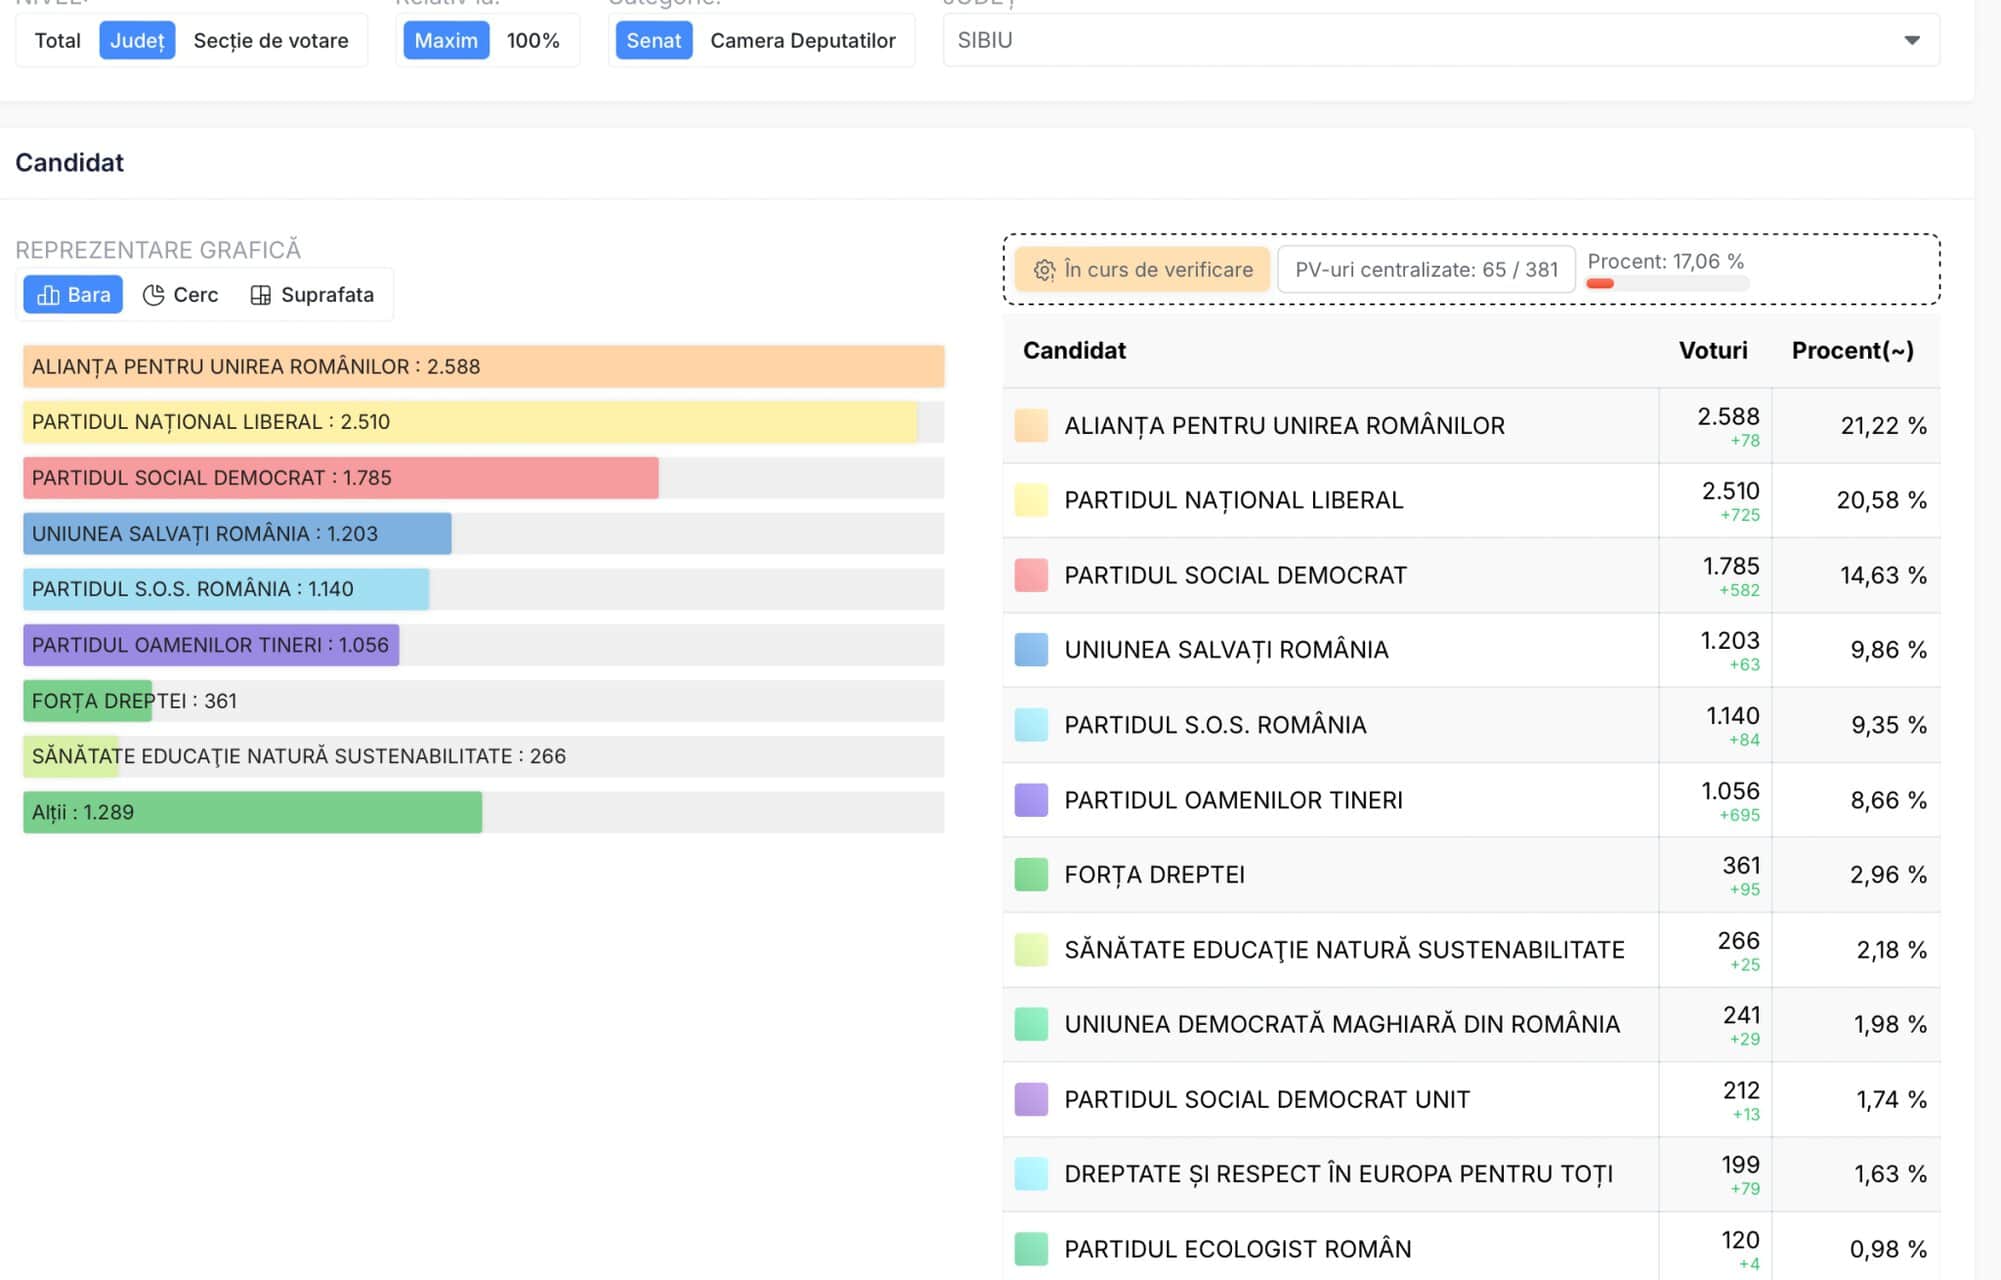Viewport: 2001px width, 1280px height.
Task: Click DREPTATE ȘI RESPECT ÎN EUROPA PENTRU TOȚI
Action: click(1338, 1174)
